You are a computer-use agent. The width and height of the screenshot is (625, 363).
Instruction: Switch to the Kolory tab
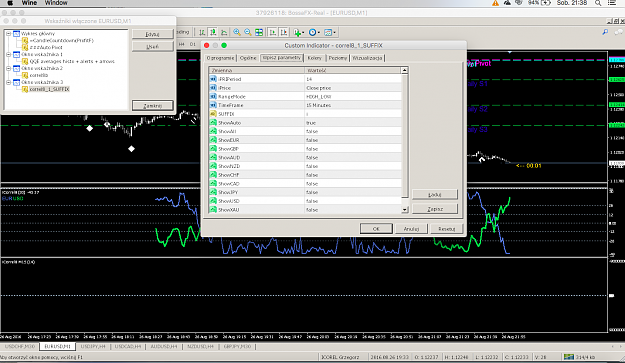pos(314,58)
